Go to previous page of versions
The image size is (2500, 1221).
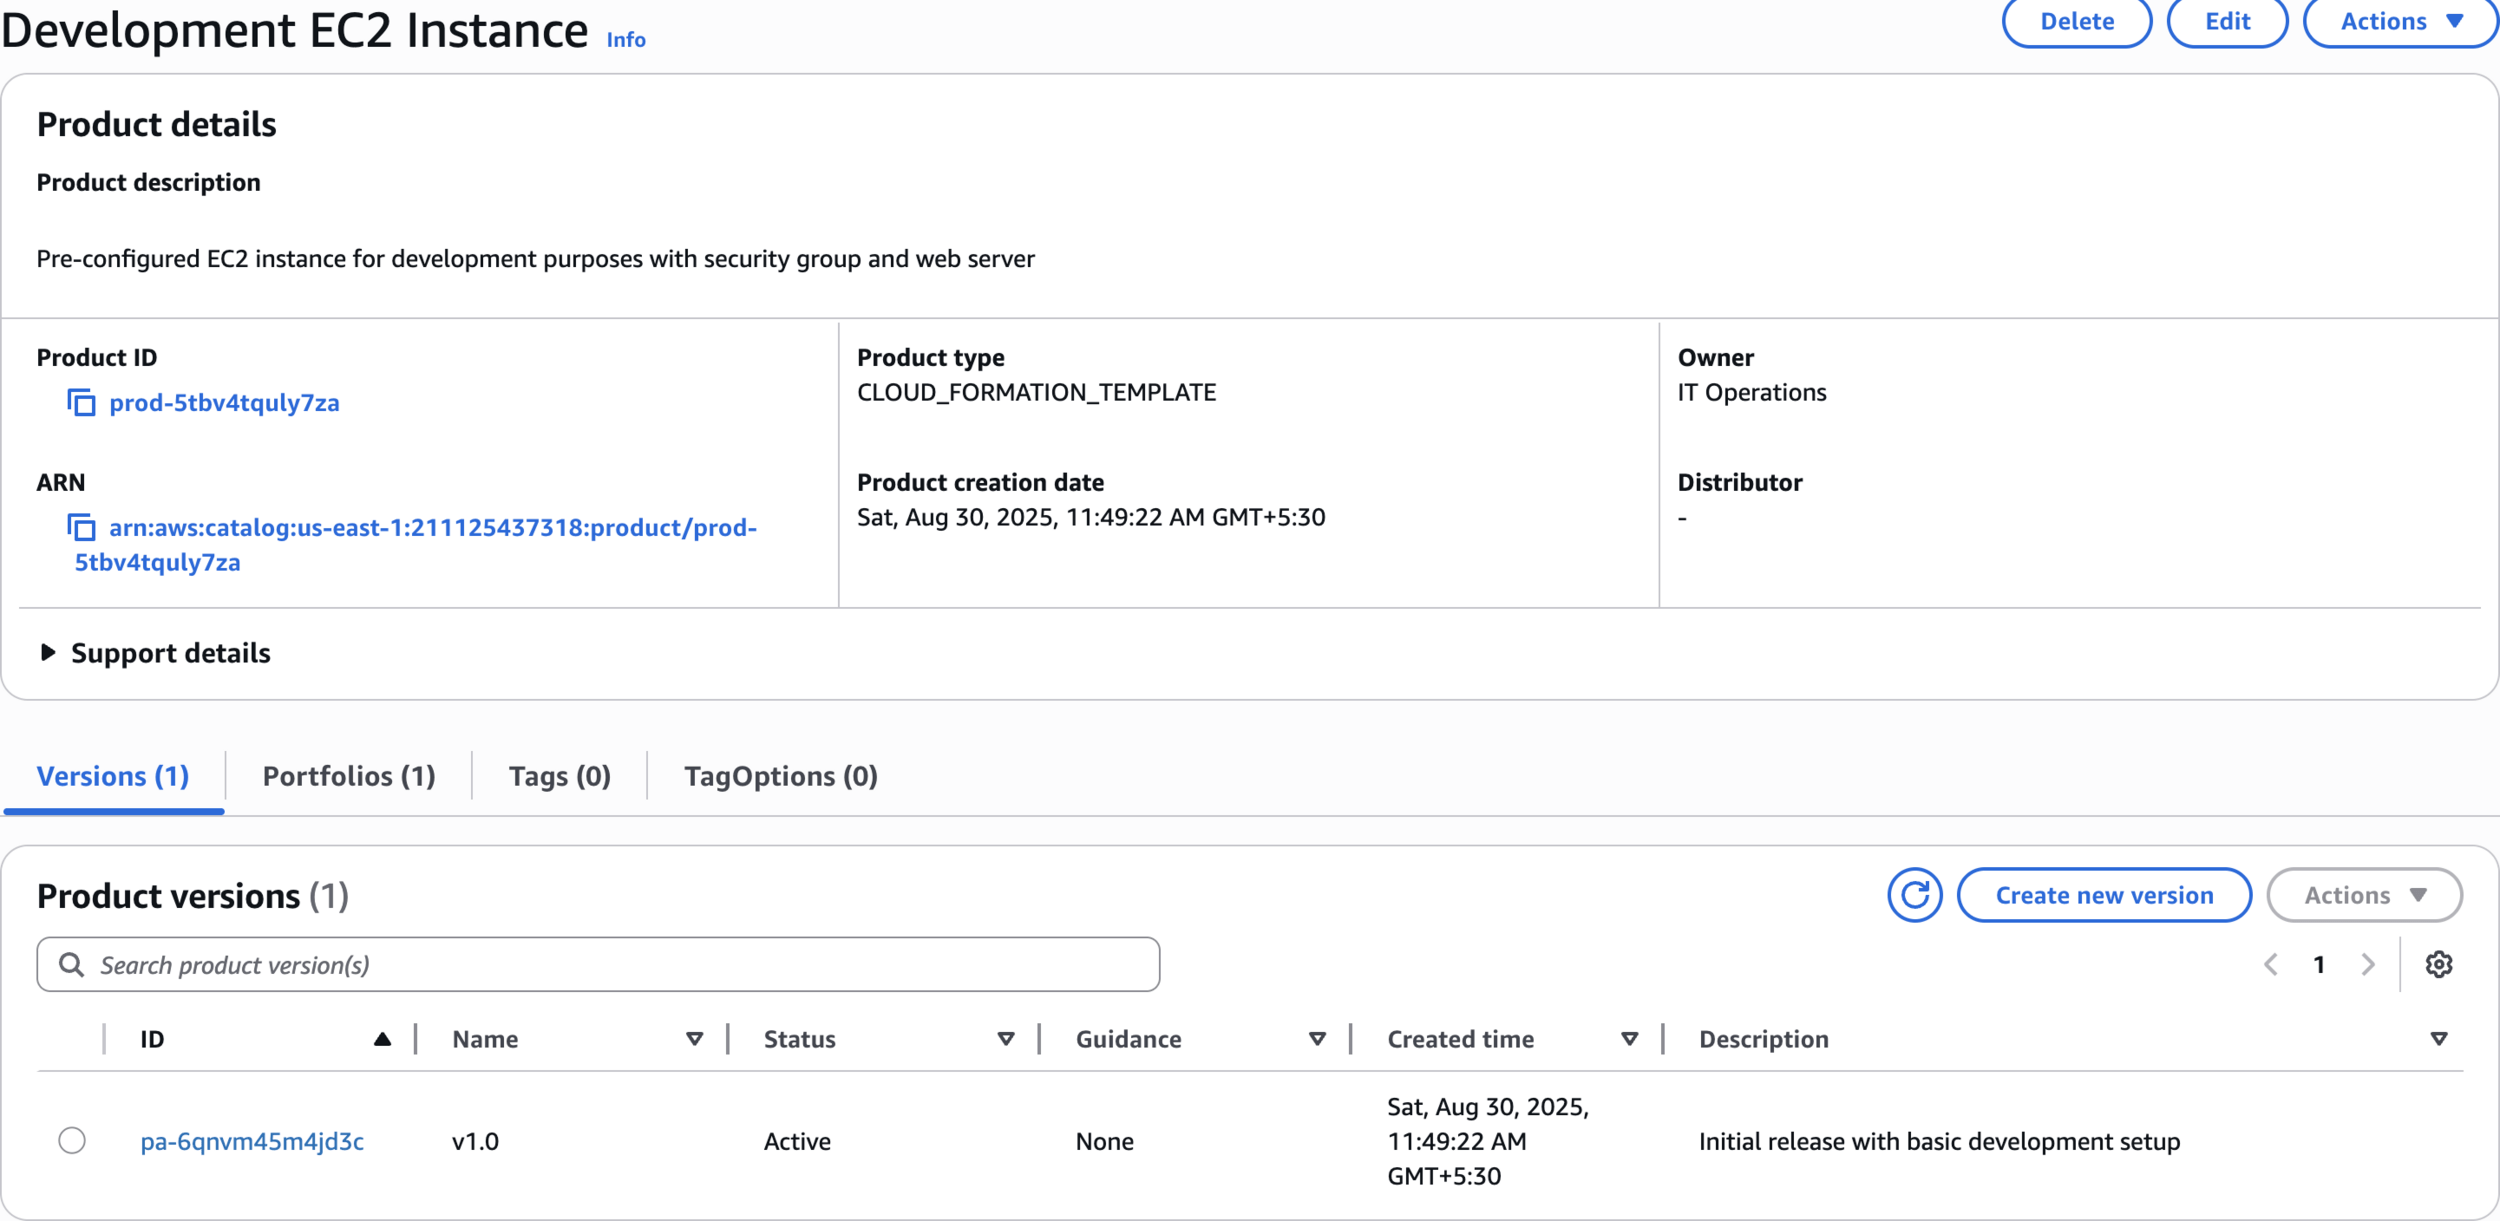2271,965
